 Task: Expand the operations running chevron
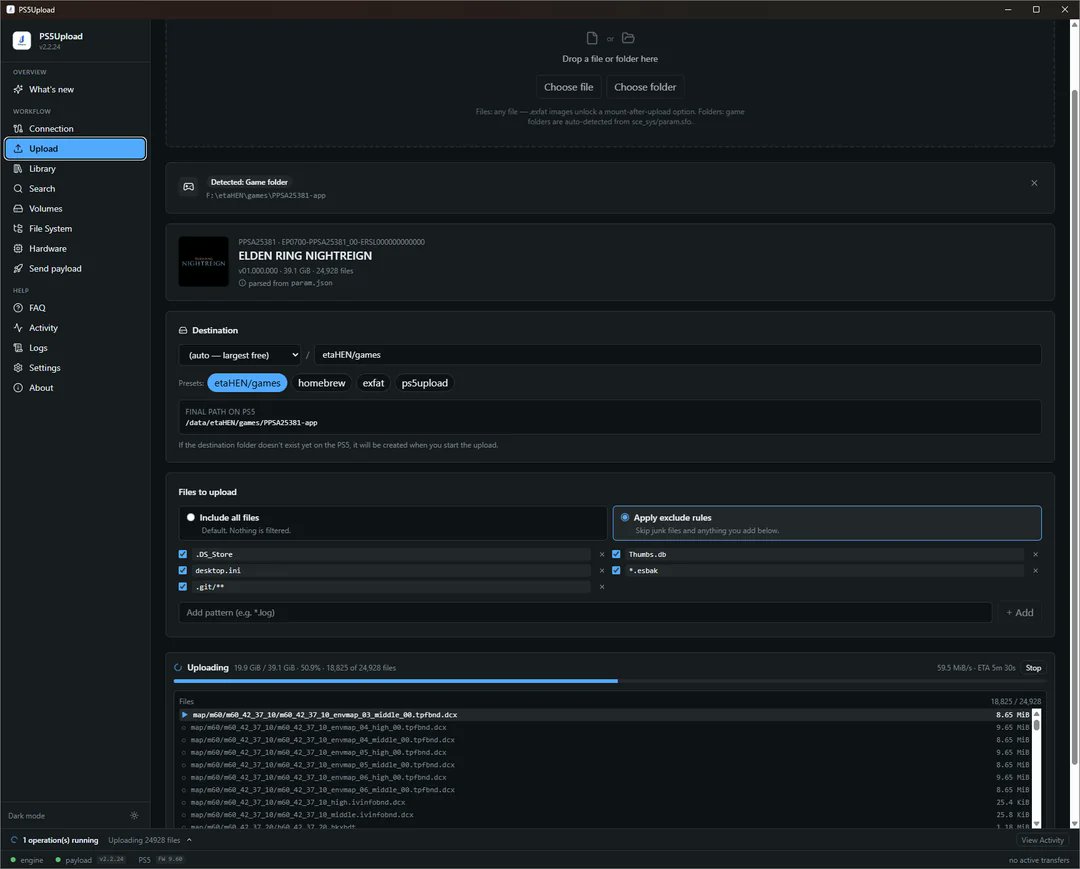point(189,840)
